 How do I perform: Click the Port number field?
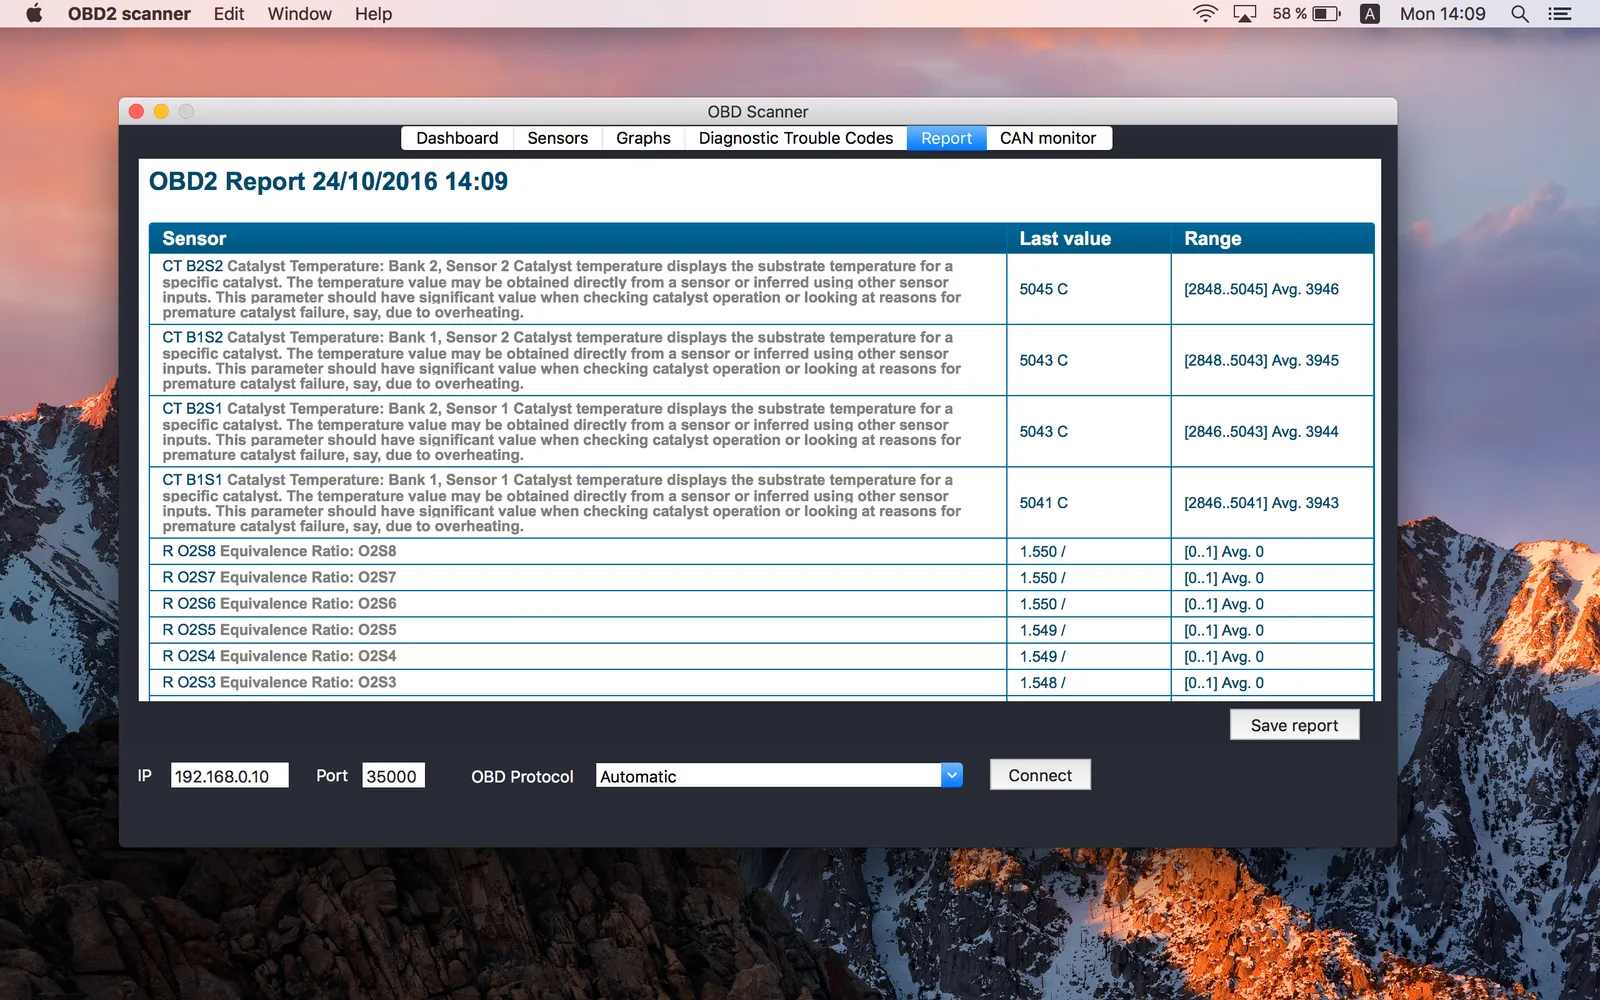tap(393, 776)
